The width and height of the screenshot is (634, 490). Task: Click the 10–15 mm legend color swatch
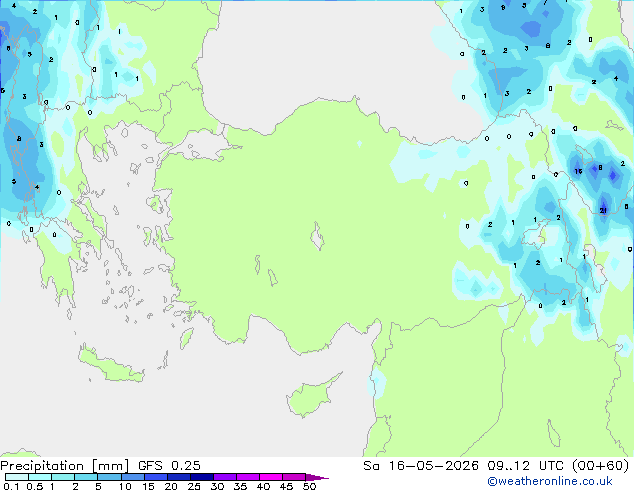(x=132, y=477)
